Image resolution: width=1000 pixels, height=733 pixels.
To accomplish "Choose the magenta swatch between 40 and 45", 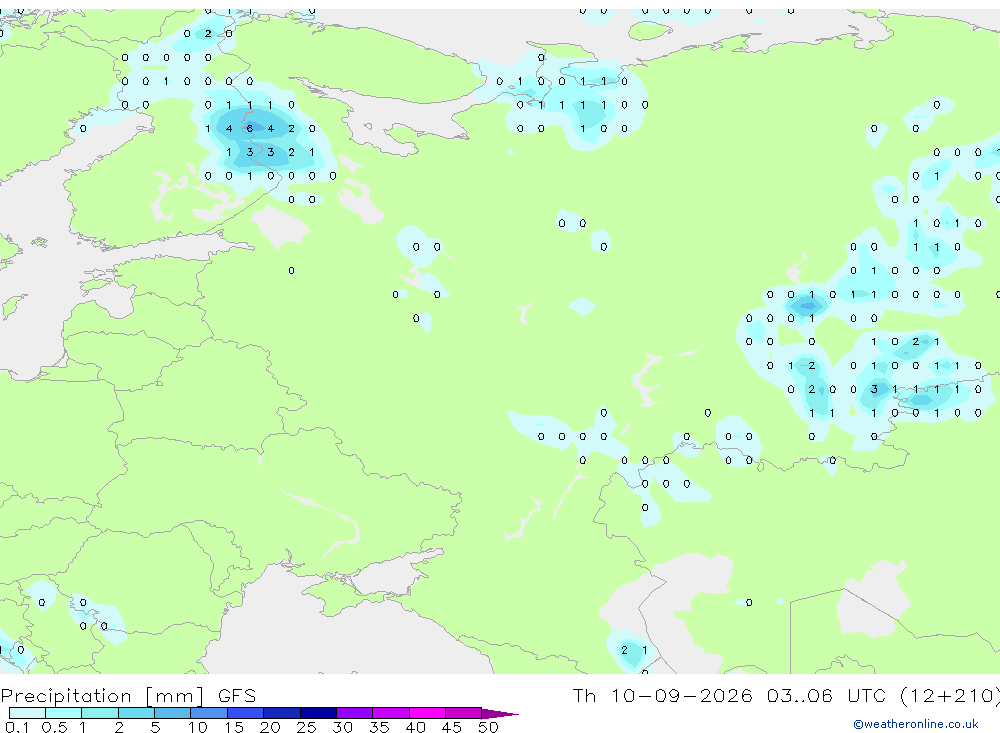I will 427,713.
